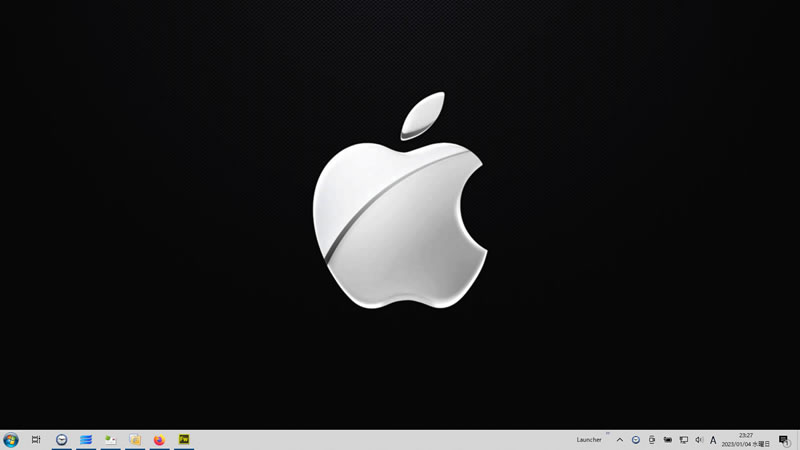Open the Windows Start menu orb

coord(11,439)
